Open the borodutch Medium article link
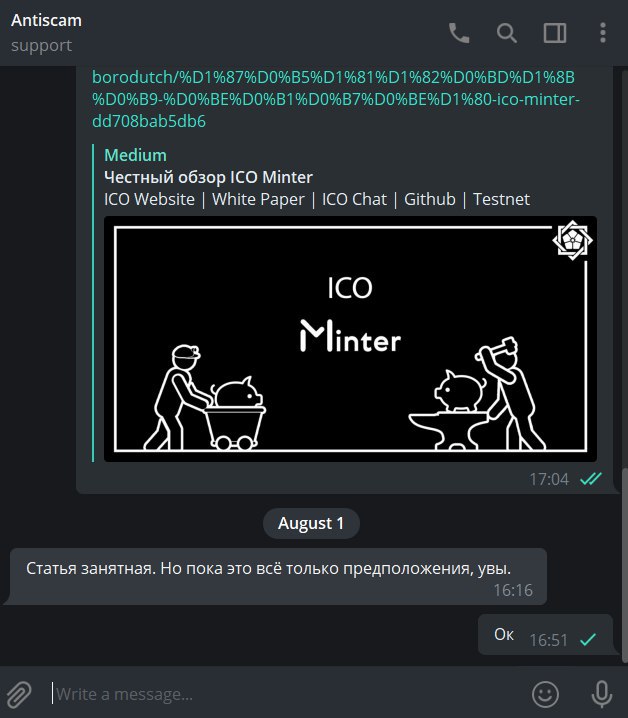 coord(336,99)
